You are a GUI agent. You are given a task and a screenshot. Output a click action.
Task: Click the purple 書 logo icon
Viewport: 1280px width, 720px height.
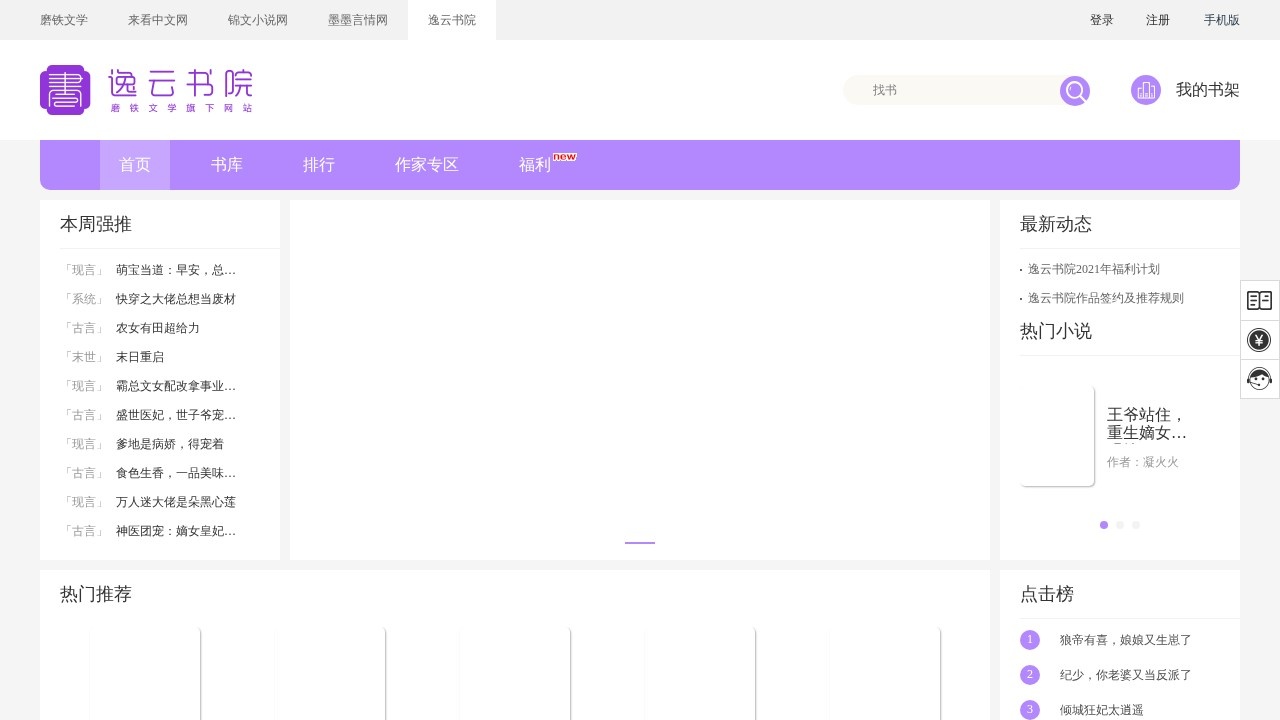click(x=65, y=90)
